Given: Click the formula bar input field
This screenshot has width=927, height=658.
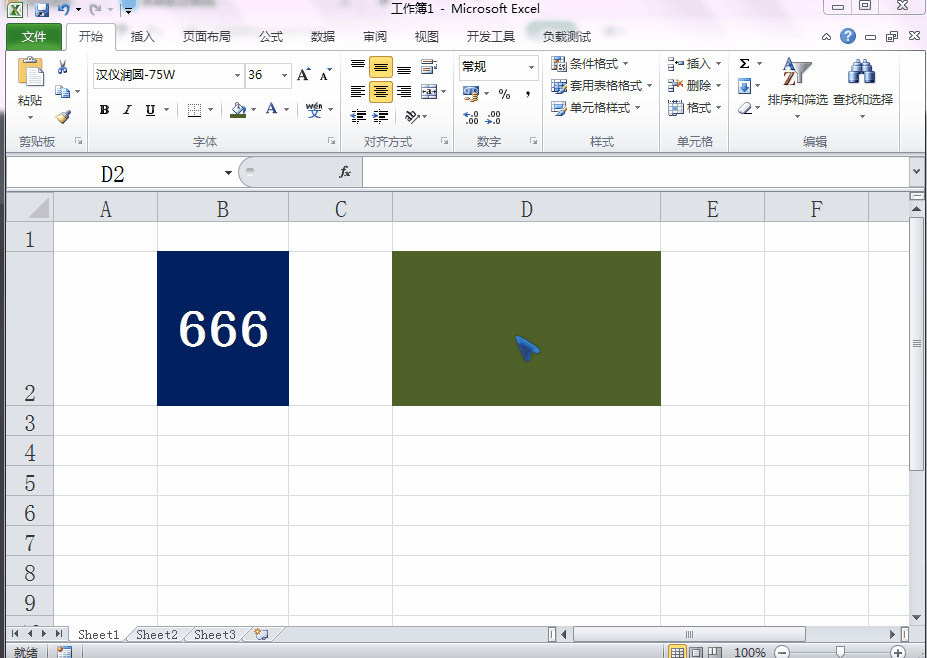Looking at the screenshot, I should (636, 172).
